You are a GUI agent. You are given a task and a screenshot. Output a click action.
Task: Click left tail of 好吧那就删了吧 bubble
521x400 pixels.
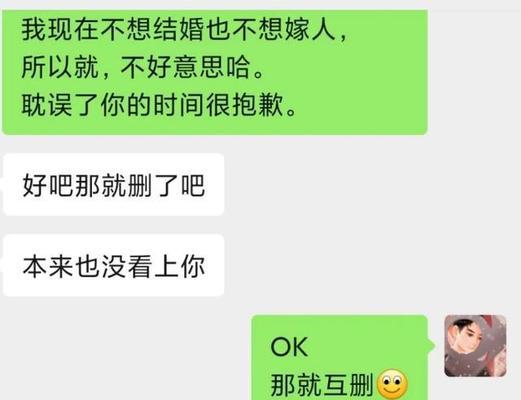[2, 184]
